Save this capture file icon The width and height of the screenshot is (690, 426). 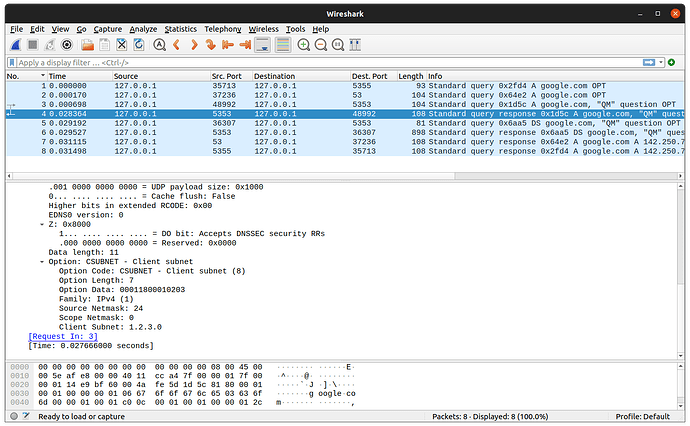104,45
